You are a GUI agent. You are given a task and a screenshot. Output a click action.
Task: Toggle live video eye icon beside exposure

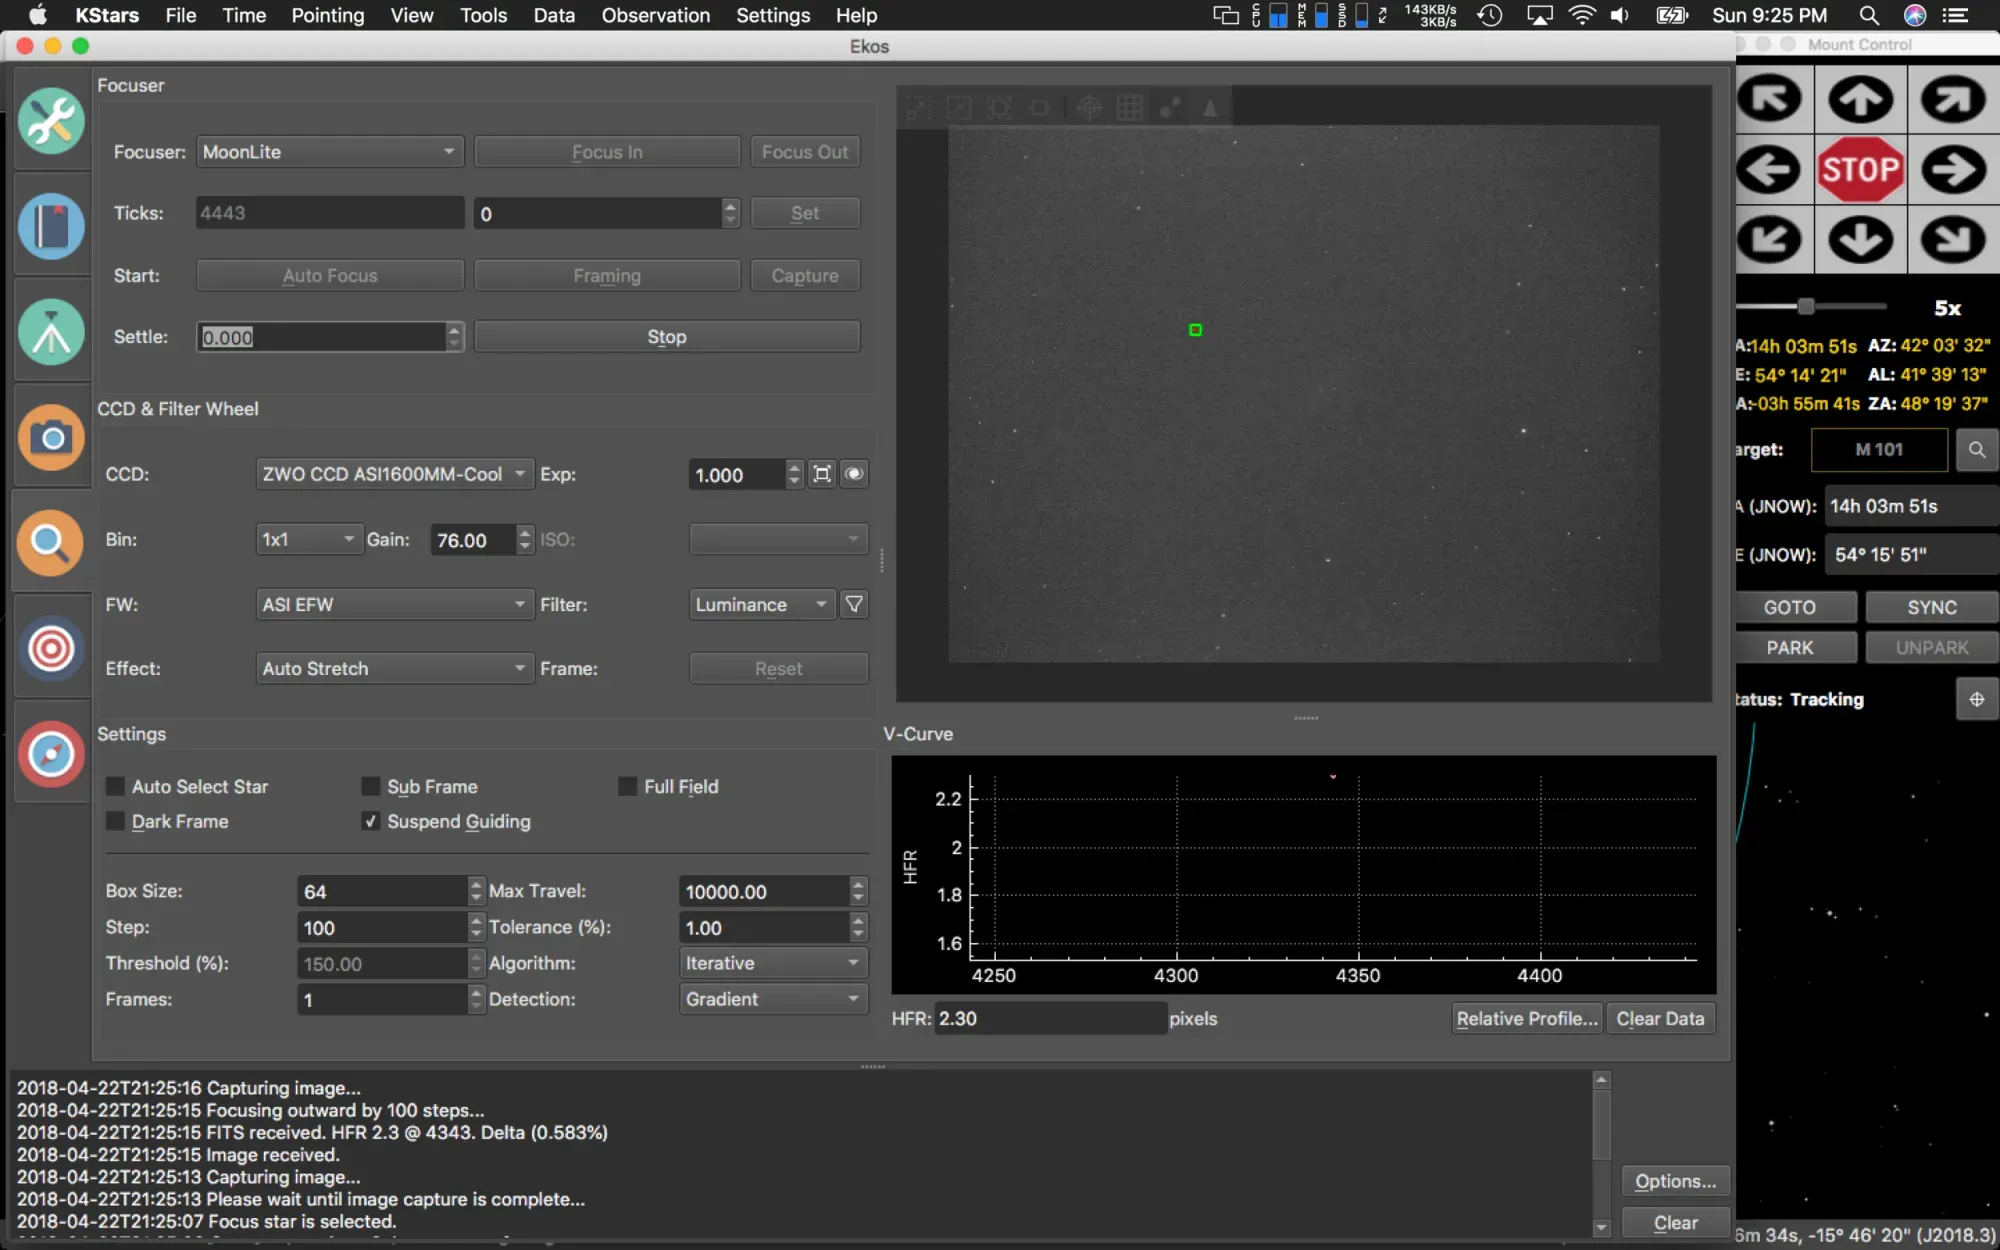tap(854, 474)
